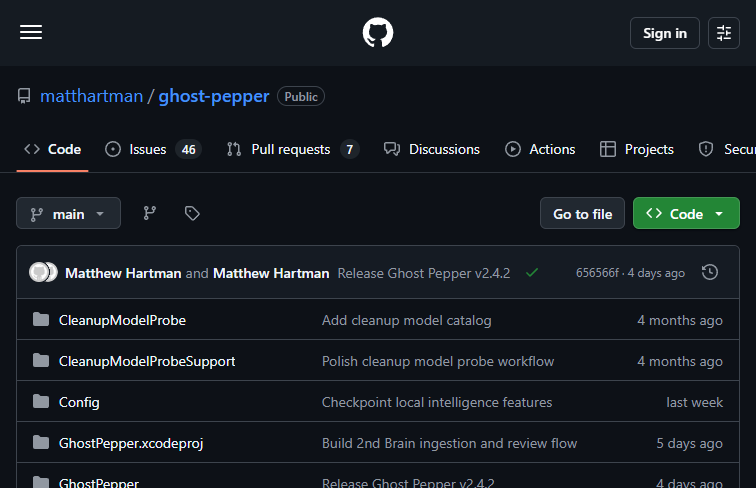This screenshot has width=756, height=488.
Task: Switch to the Discussions tab
Action: tap(432, 149)
